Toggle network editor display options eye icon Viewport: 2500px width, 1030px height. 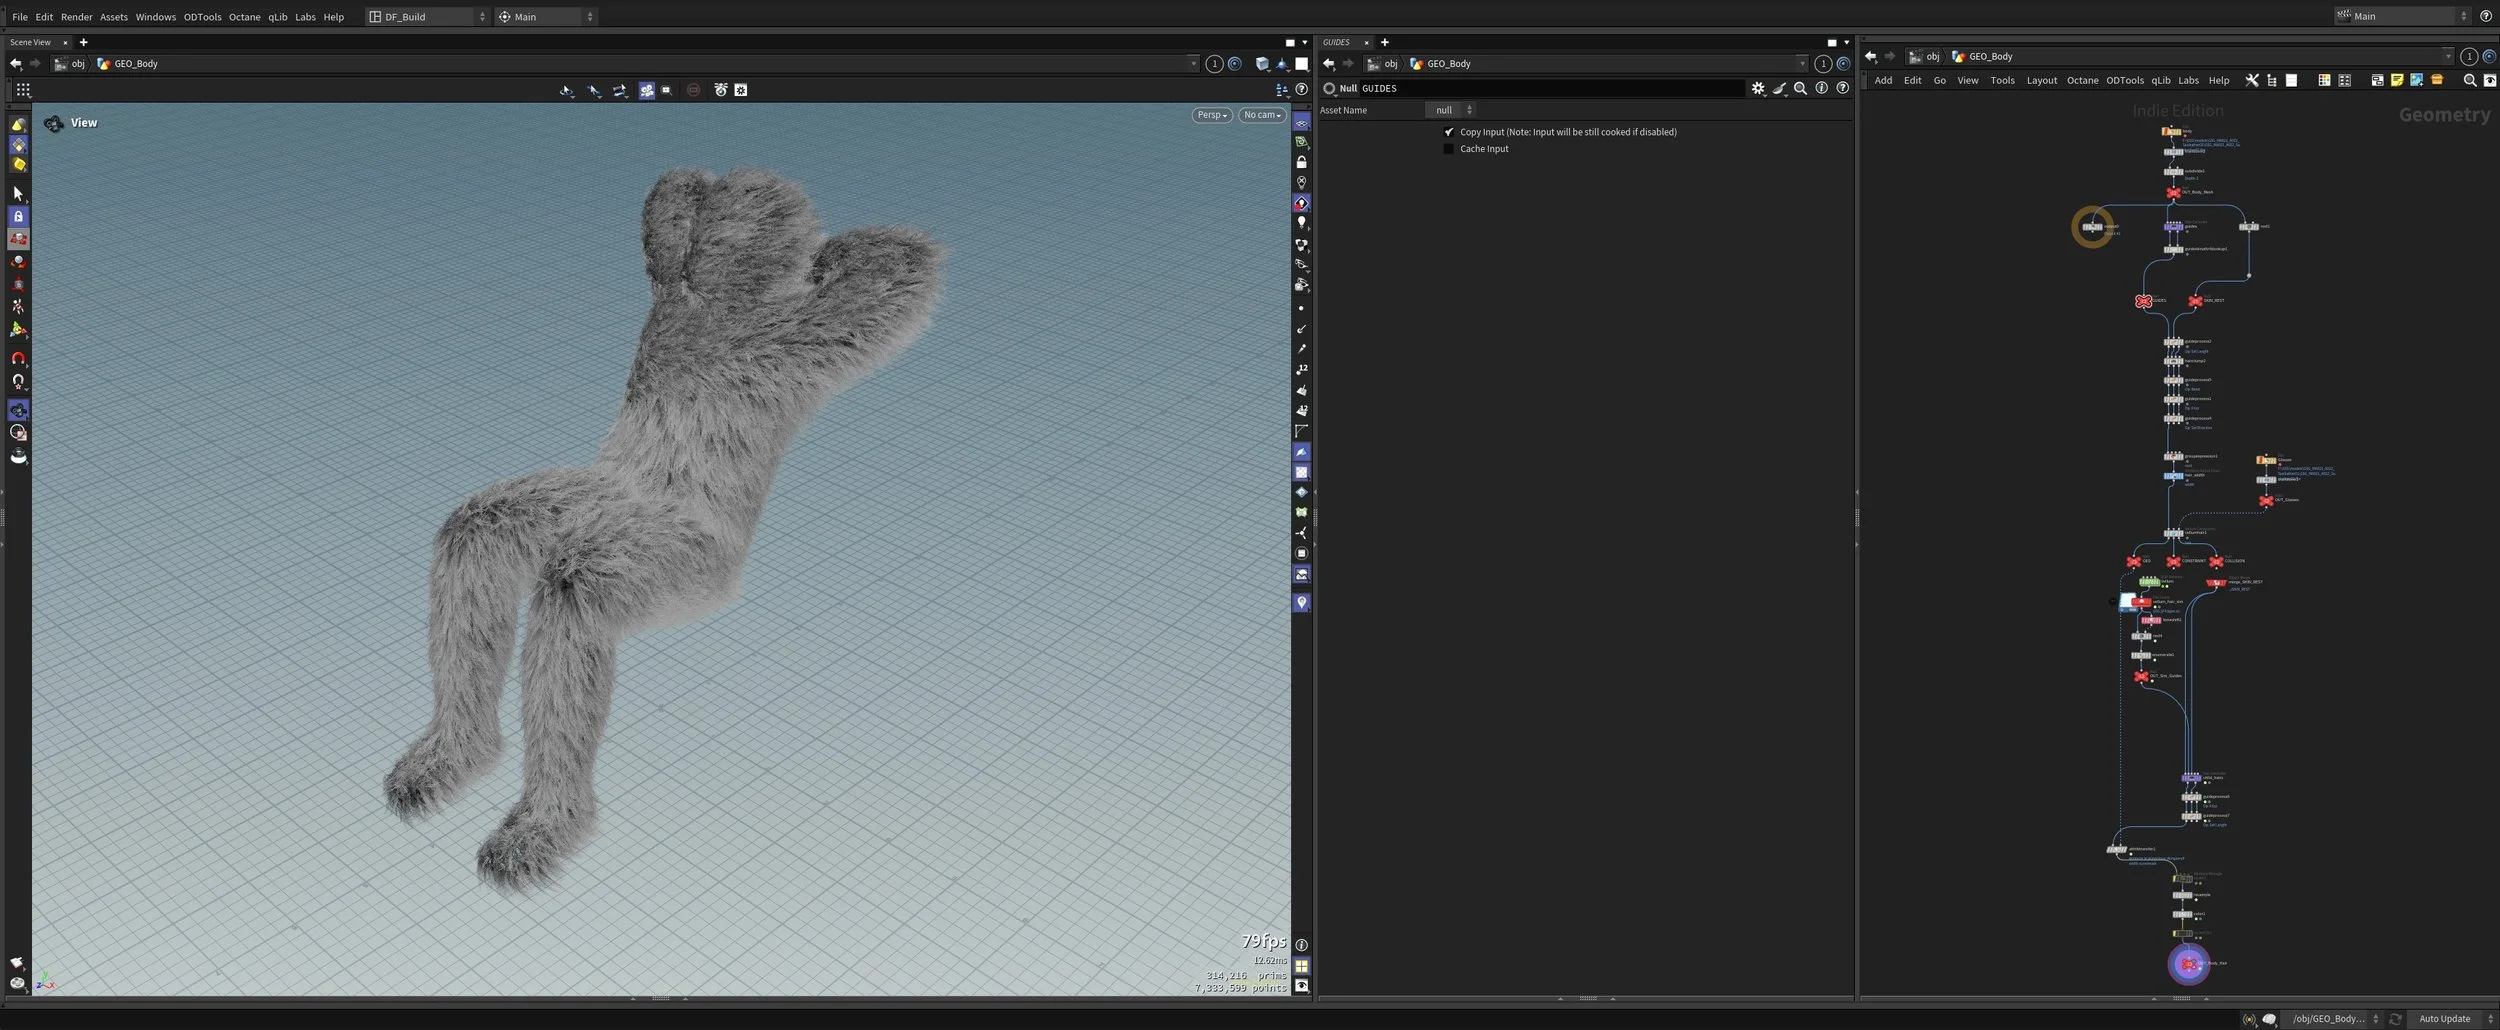(x=2489, y=81)
